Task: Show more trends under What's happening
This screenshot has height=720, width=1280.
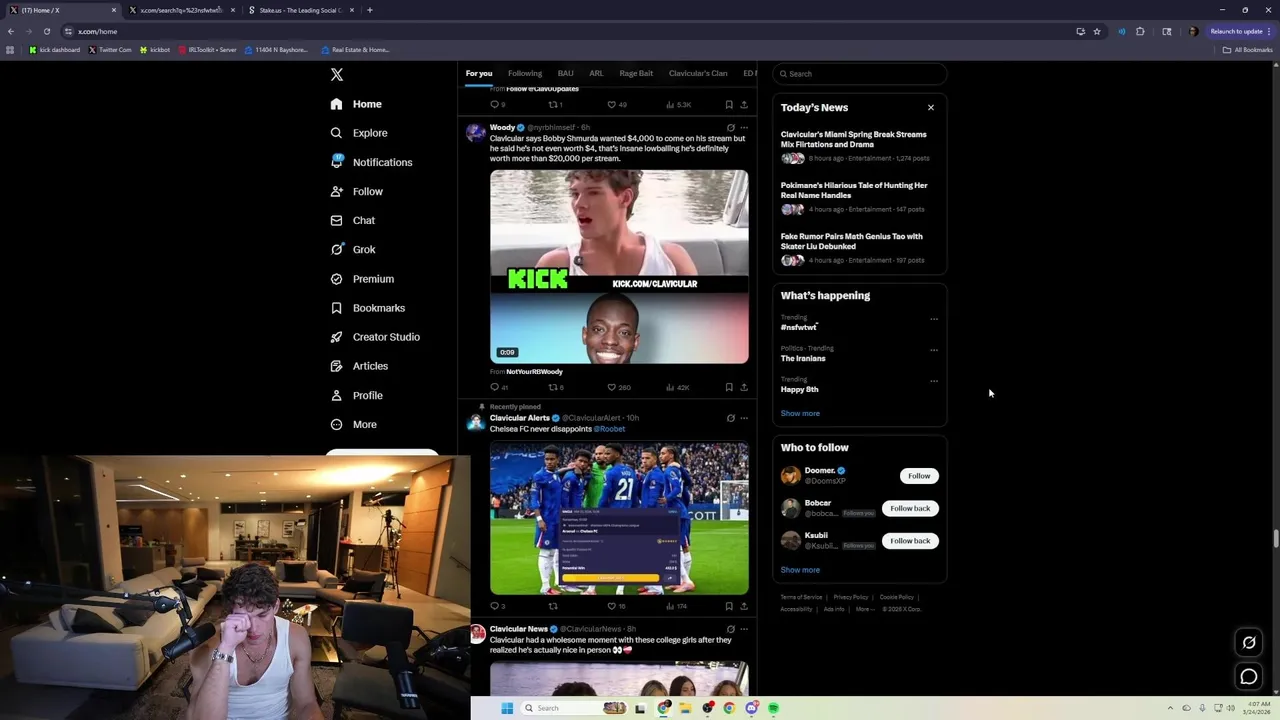Action: [800, 413]
